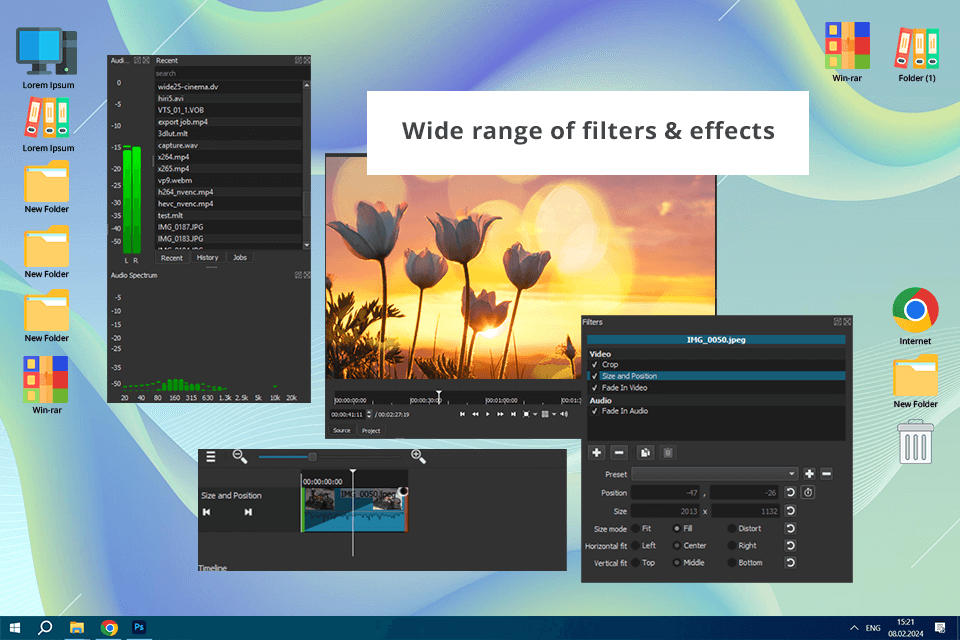Skip to start in the player
The height and width of the screenshot is (640, 960).
point(462,415)
